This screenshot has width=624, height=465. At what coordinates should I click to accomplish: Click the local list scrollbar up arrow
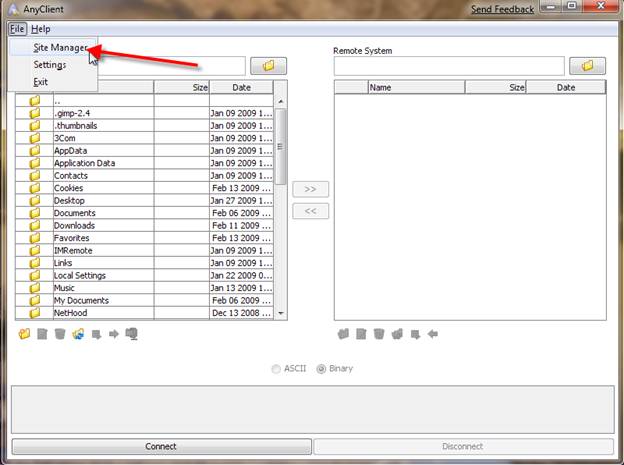(x=281, y=102)
